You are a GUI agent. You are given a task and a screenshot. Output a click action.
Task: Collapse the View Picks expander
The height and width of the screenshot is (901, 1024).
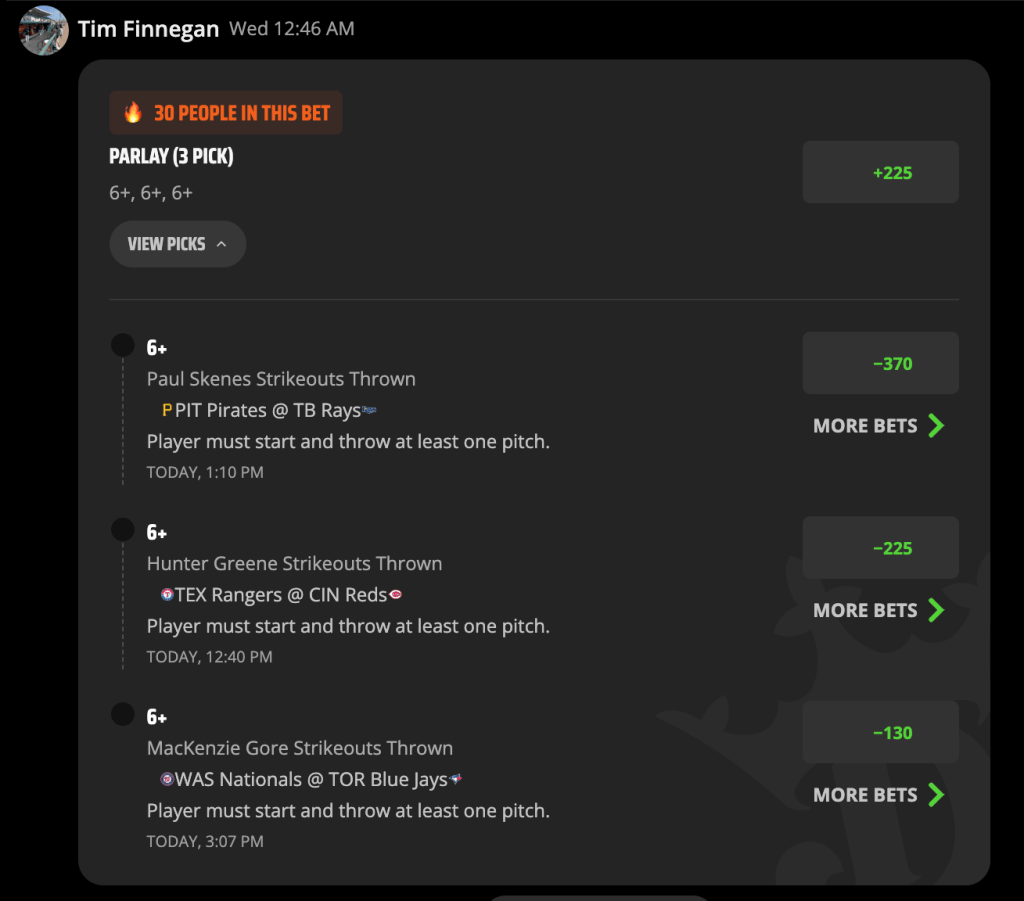pos(178,244)
